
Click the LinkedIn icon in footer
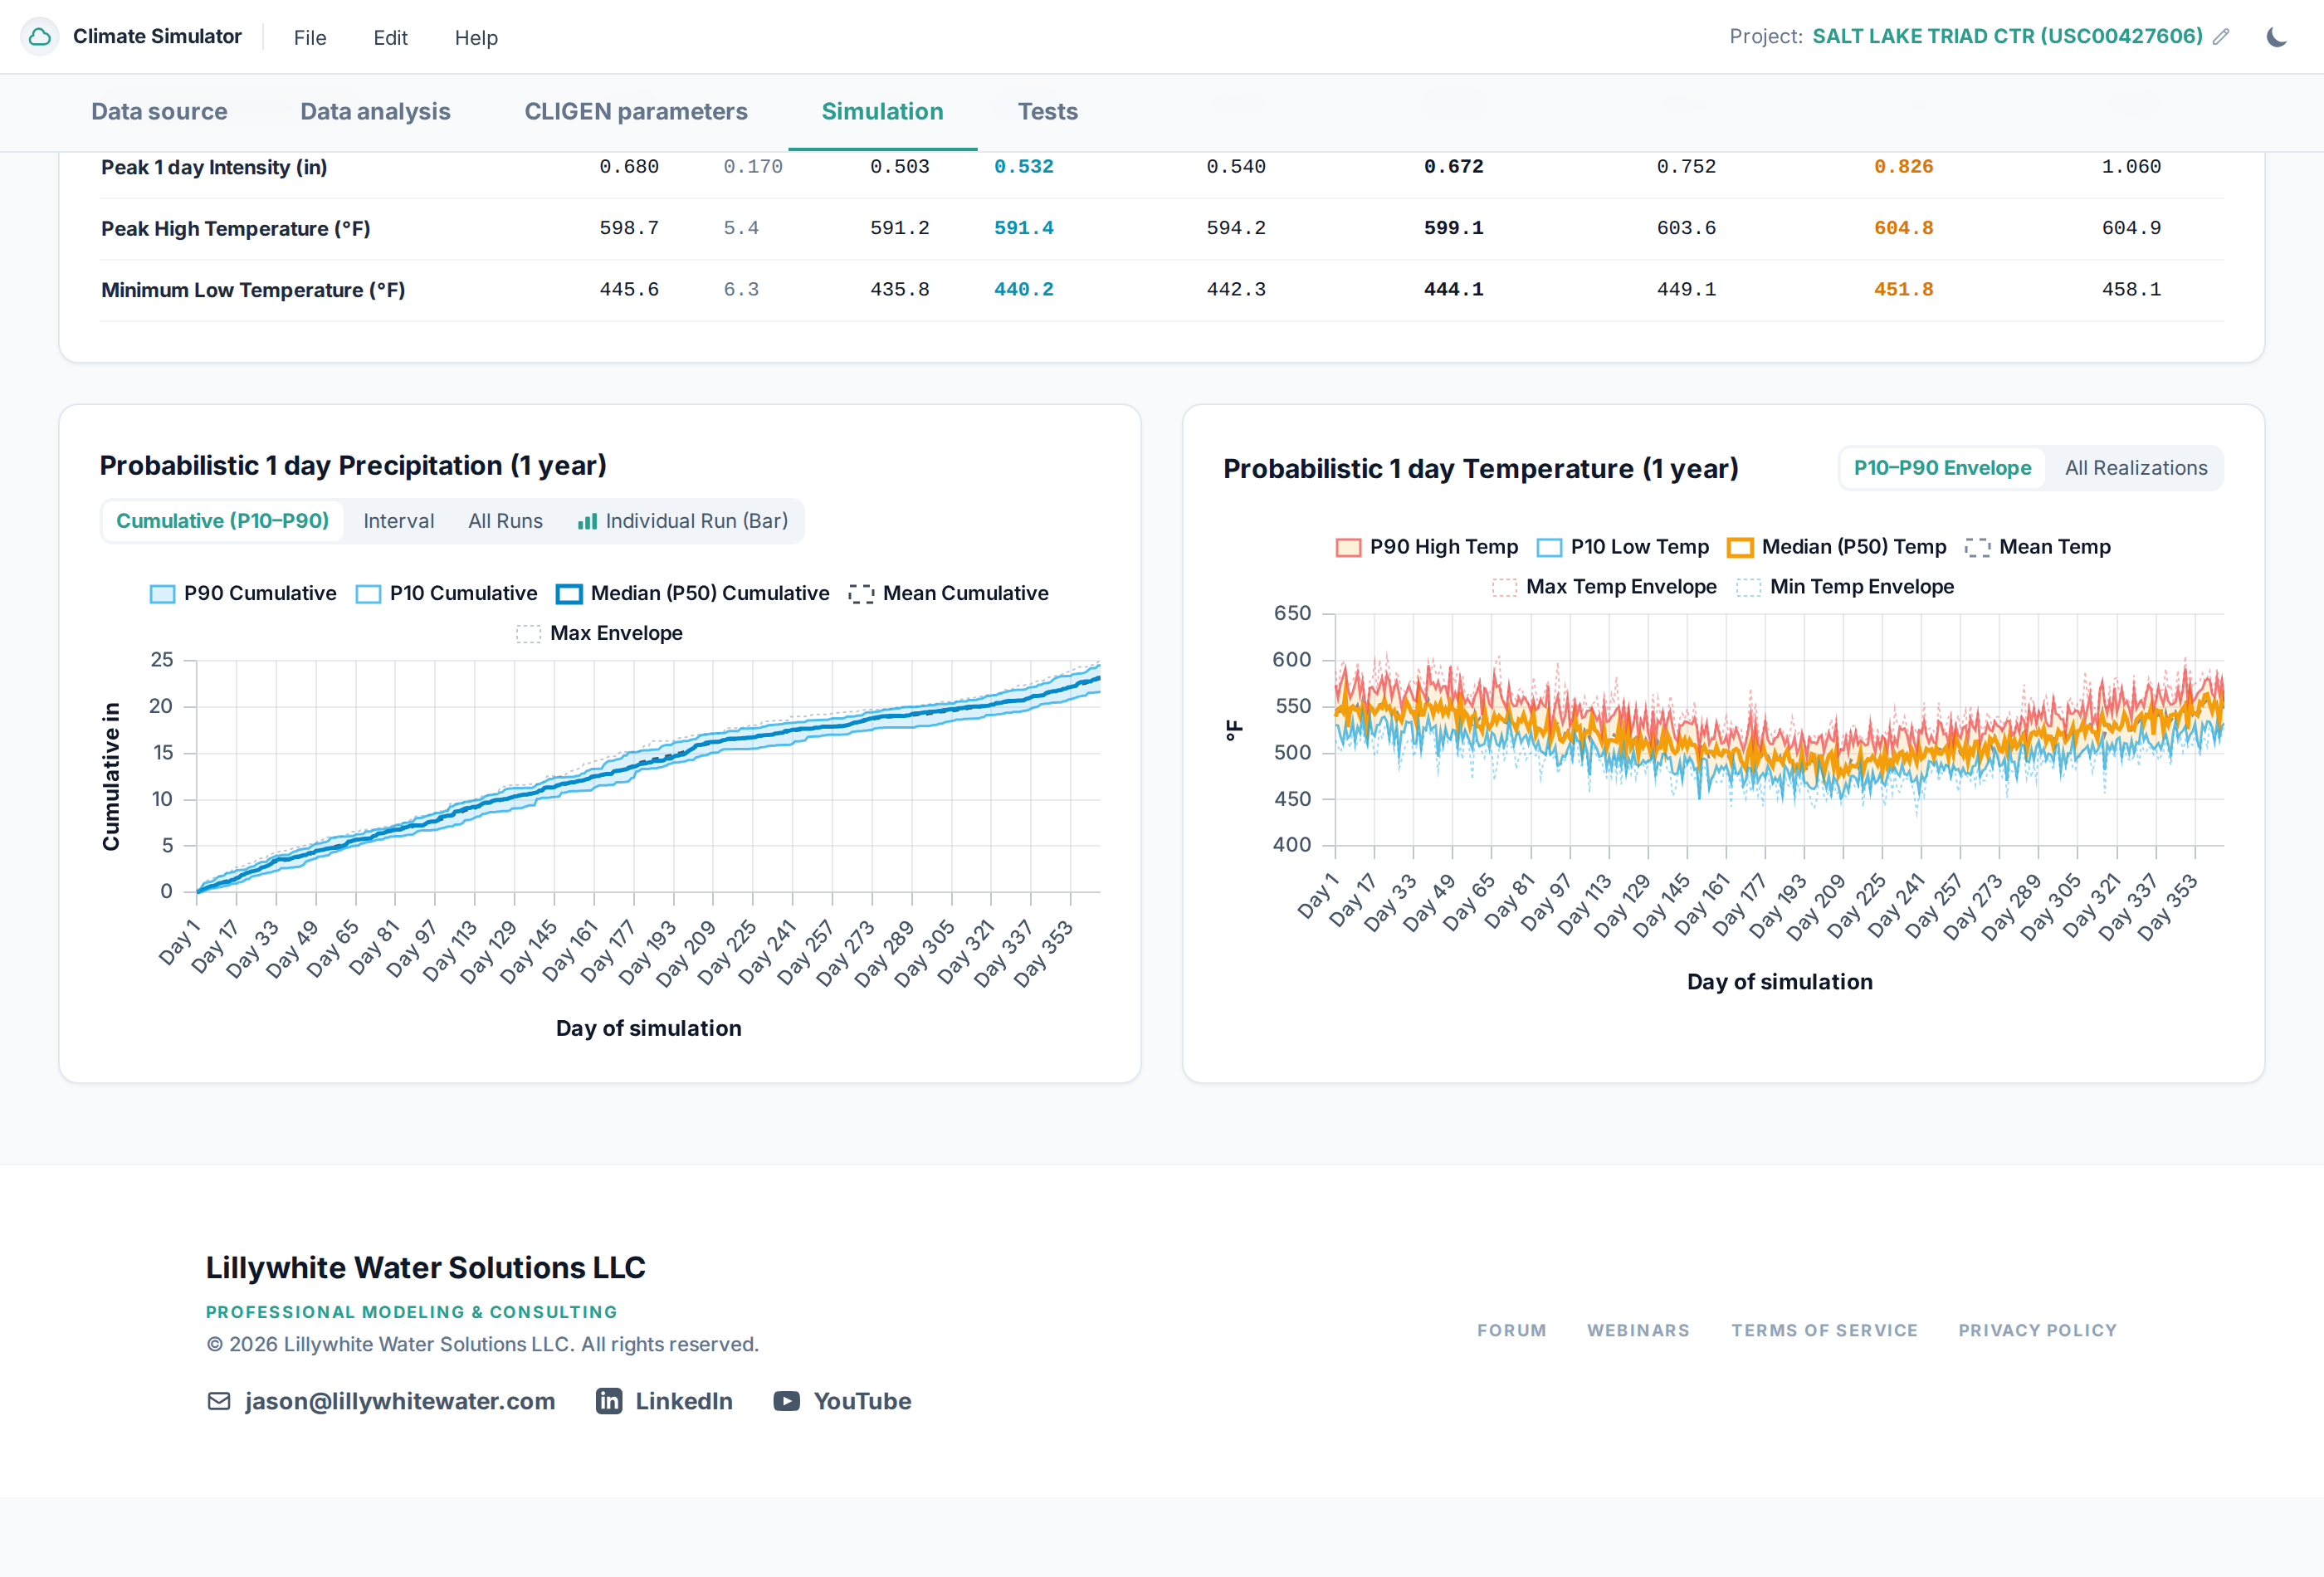pos(609,1401)
